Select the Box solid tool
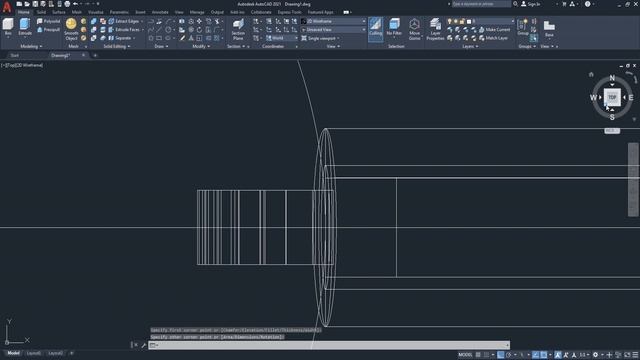Viewport: 640px width, 360px height. click(8, 27)
